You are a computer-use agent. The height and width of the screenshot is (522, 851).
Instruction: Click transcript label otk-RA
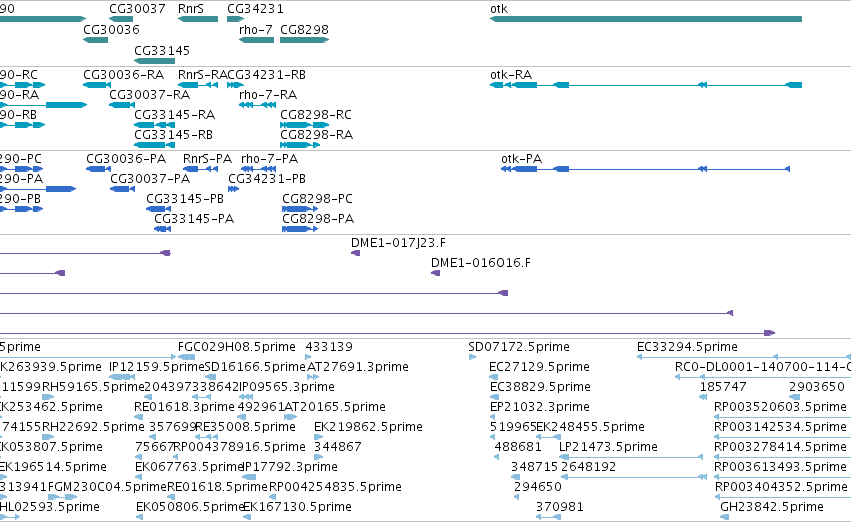[x=511, y=74]
